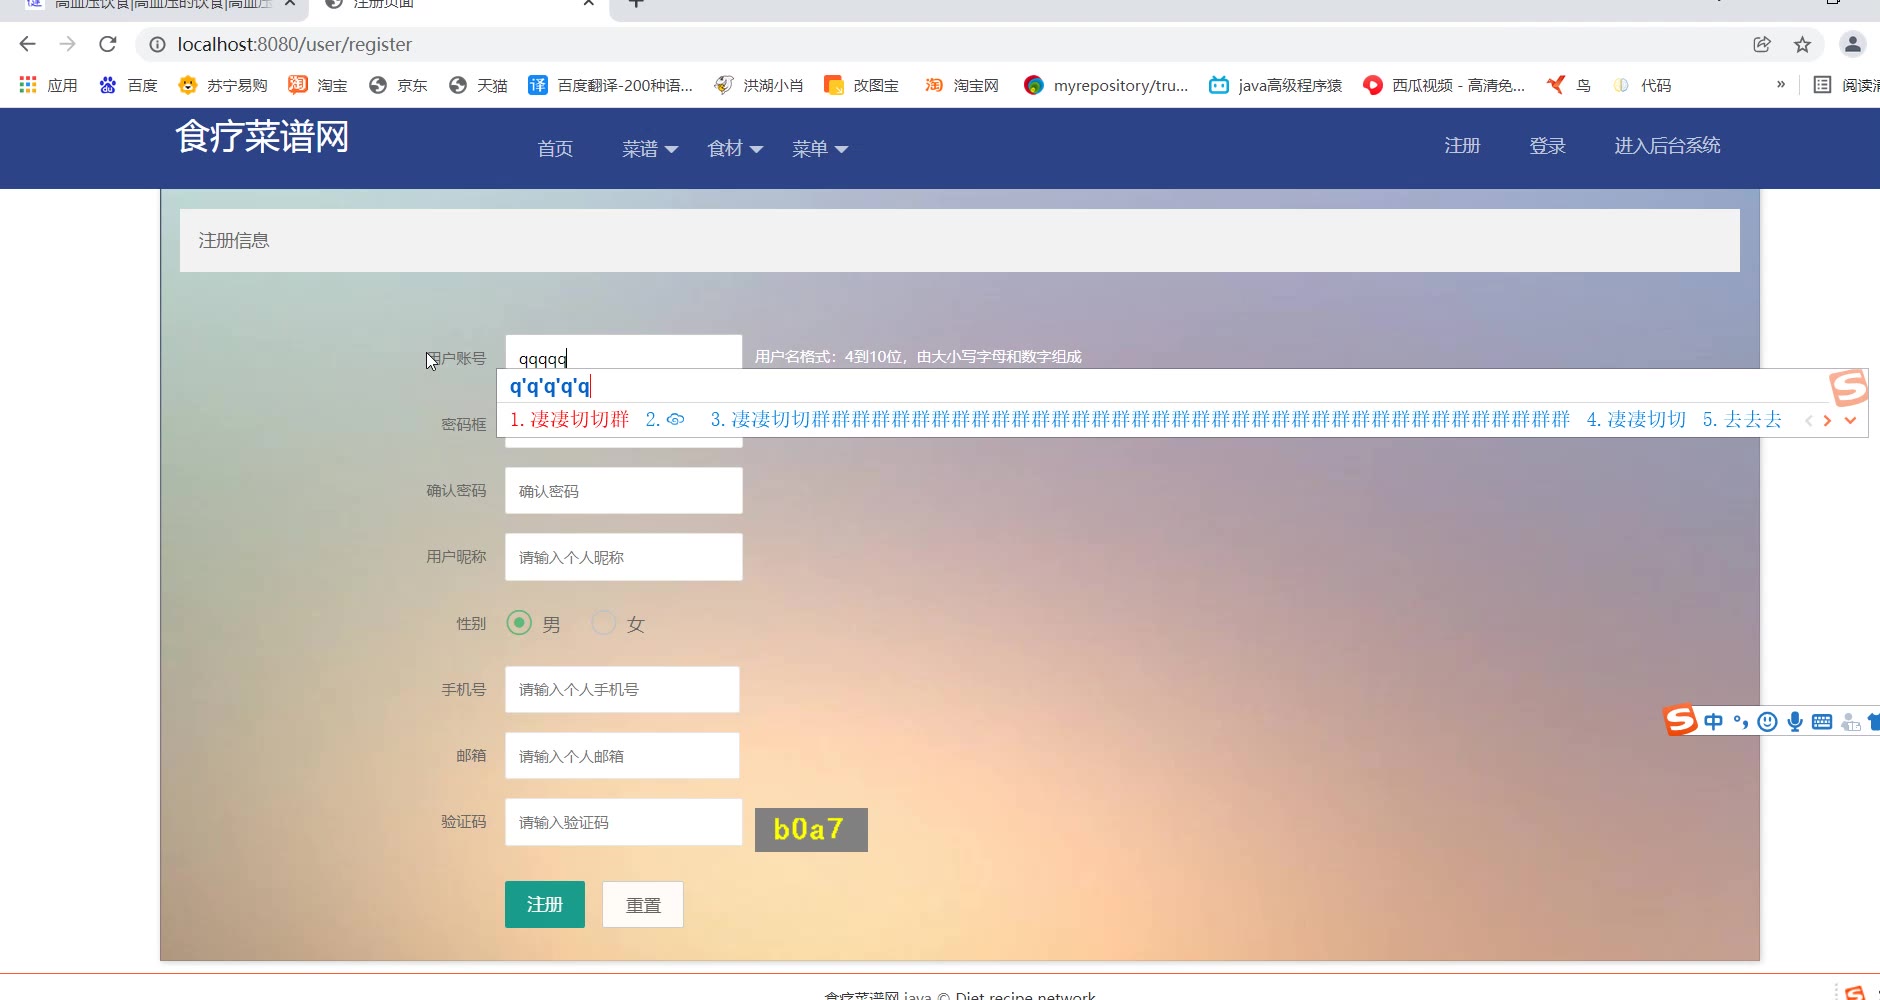Click the share page icon in address bar
Image resolution: width=1880 pixels, height=1000 pixels.
pyautogui.click(x=1762, y=44)
